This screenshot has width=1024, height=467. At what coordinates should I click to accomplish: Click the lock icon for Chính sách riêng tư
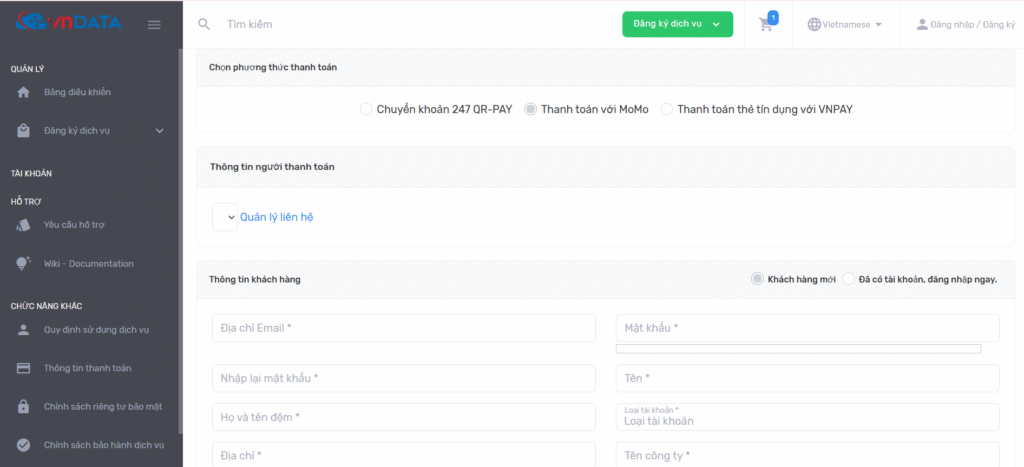pos(24,407)
